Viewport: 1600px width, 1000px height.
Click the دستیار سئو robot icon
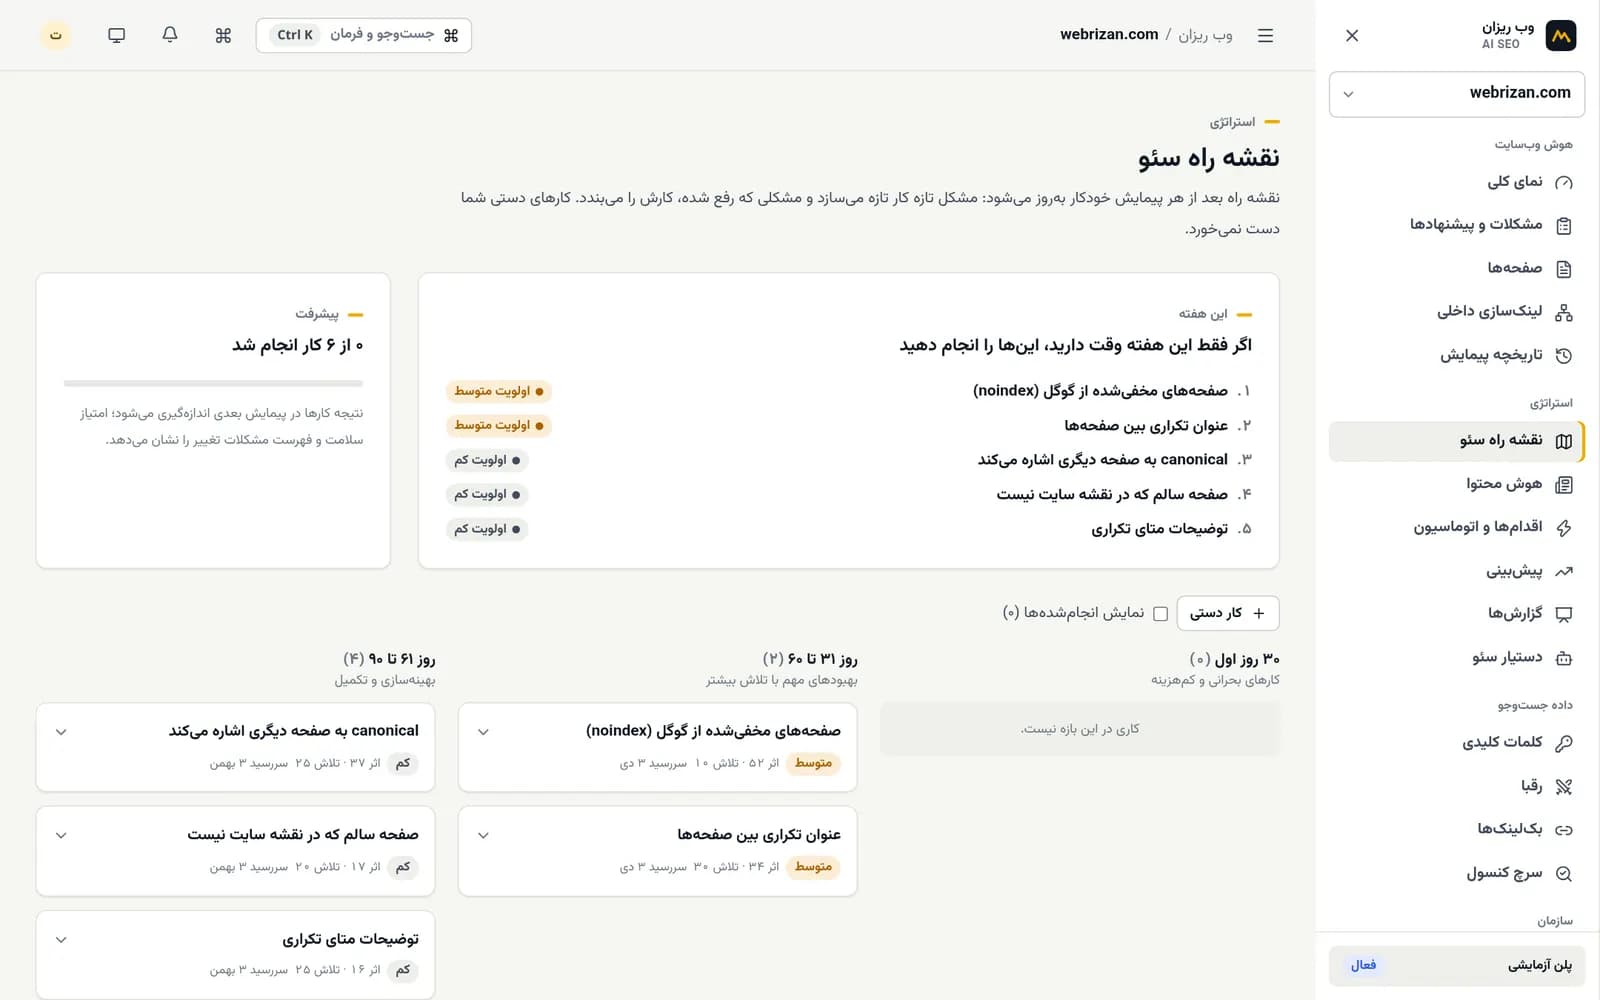click(1564, 658)
